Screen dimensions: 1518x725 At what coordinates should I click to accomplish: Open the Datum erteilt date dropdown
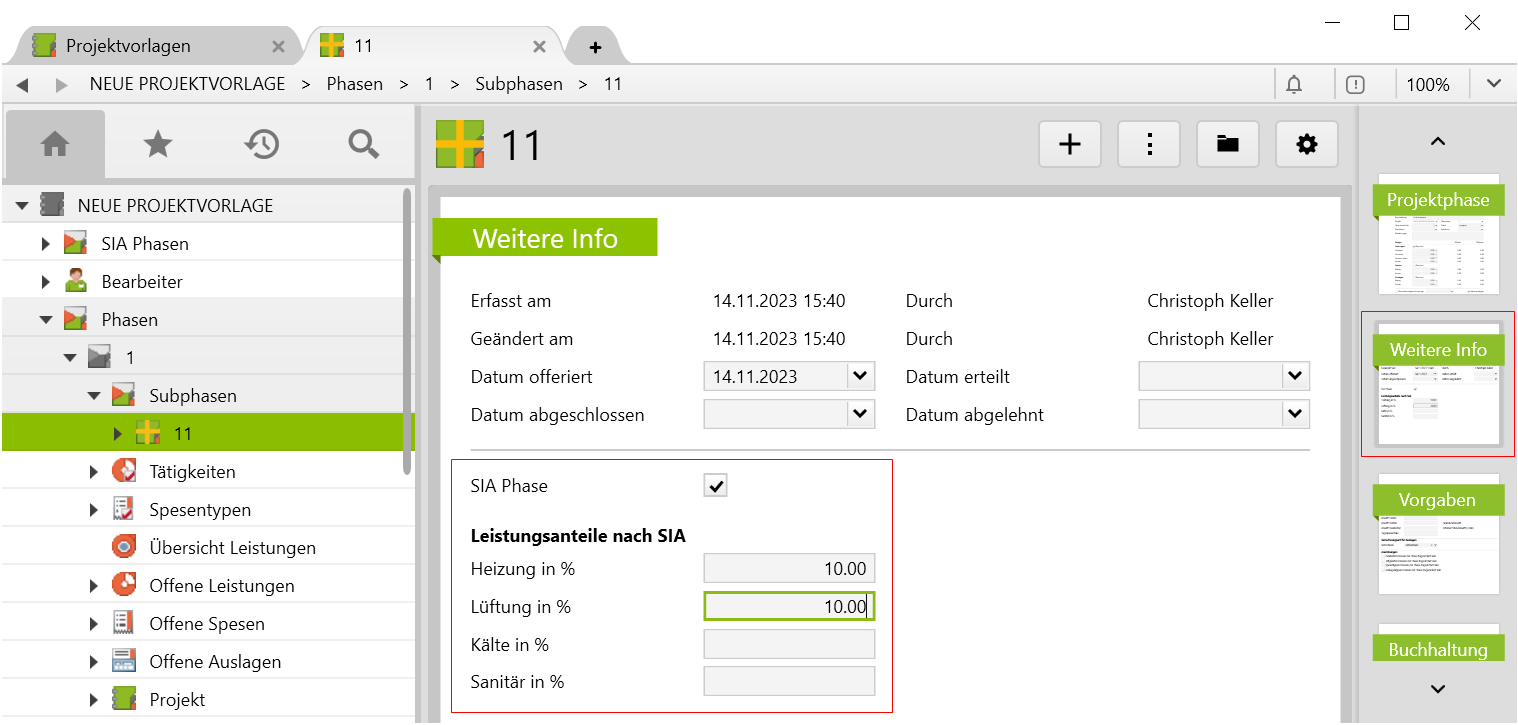coord(1295,377)
